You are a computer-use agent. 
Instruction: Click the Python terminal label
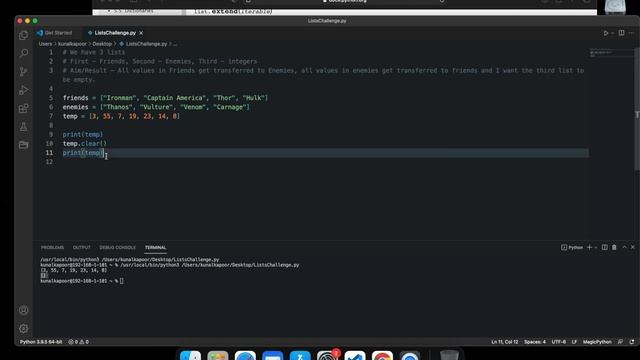(572, 247)
